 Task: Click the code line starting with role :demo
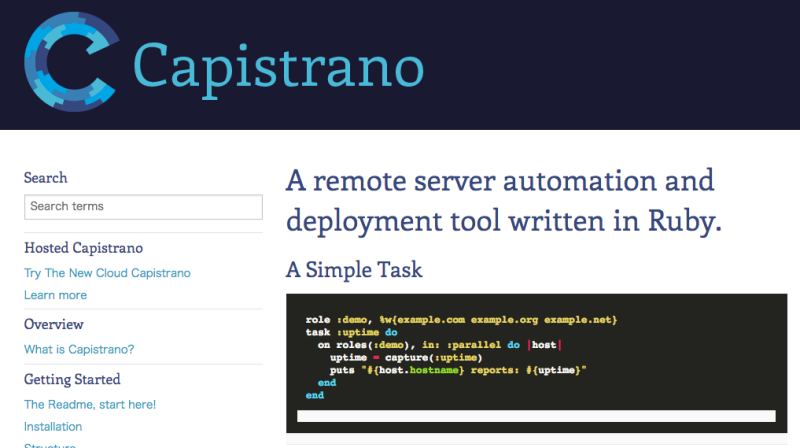461,320
